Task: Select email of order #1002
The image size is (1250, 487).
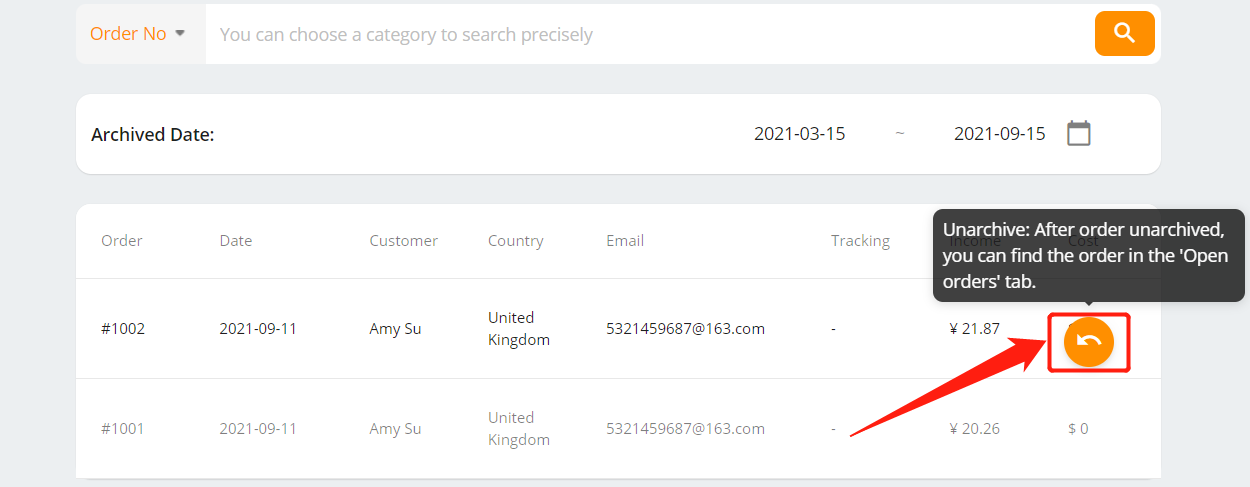Action: click(x=686, y=328)
